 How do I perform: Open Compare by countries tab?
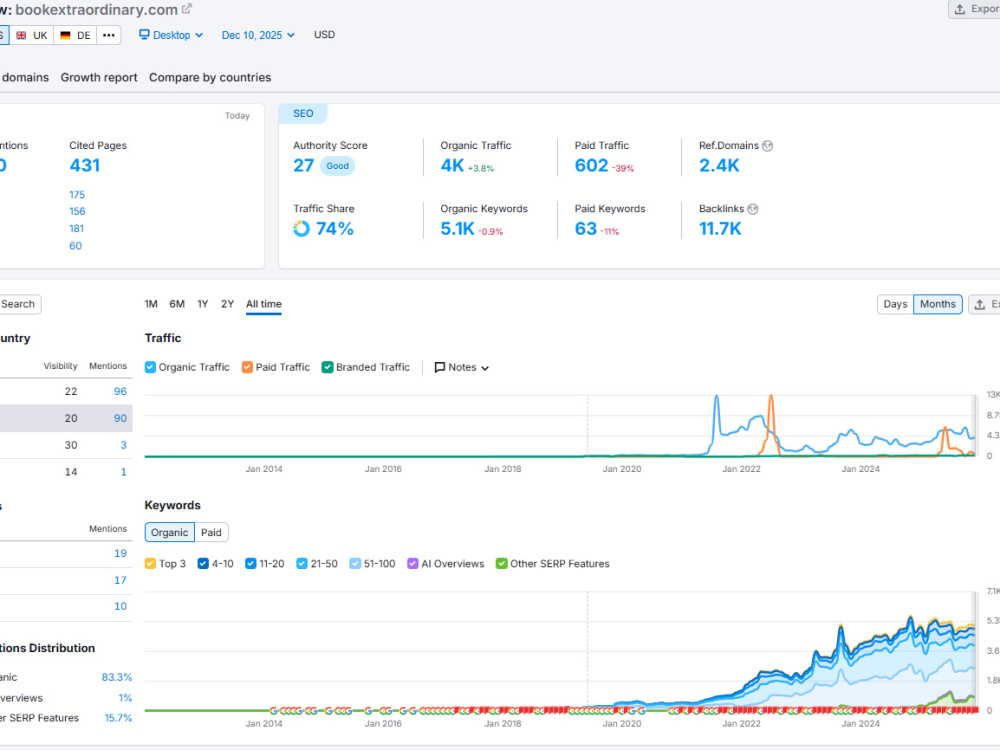point(210,77)
